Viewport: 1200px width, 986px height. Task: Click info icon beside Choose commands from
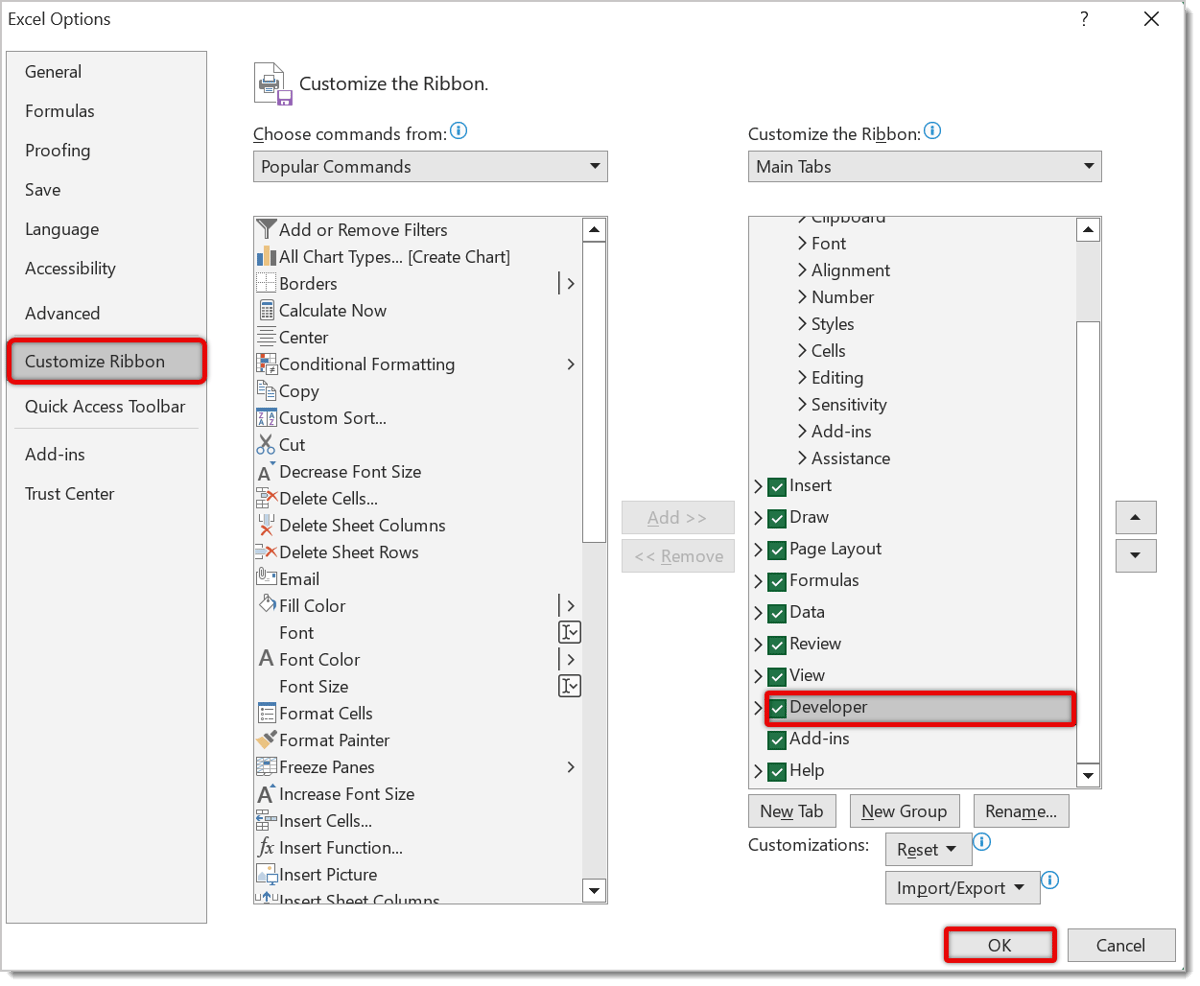(x=459, y=131)
